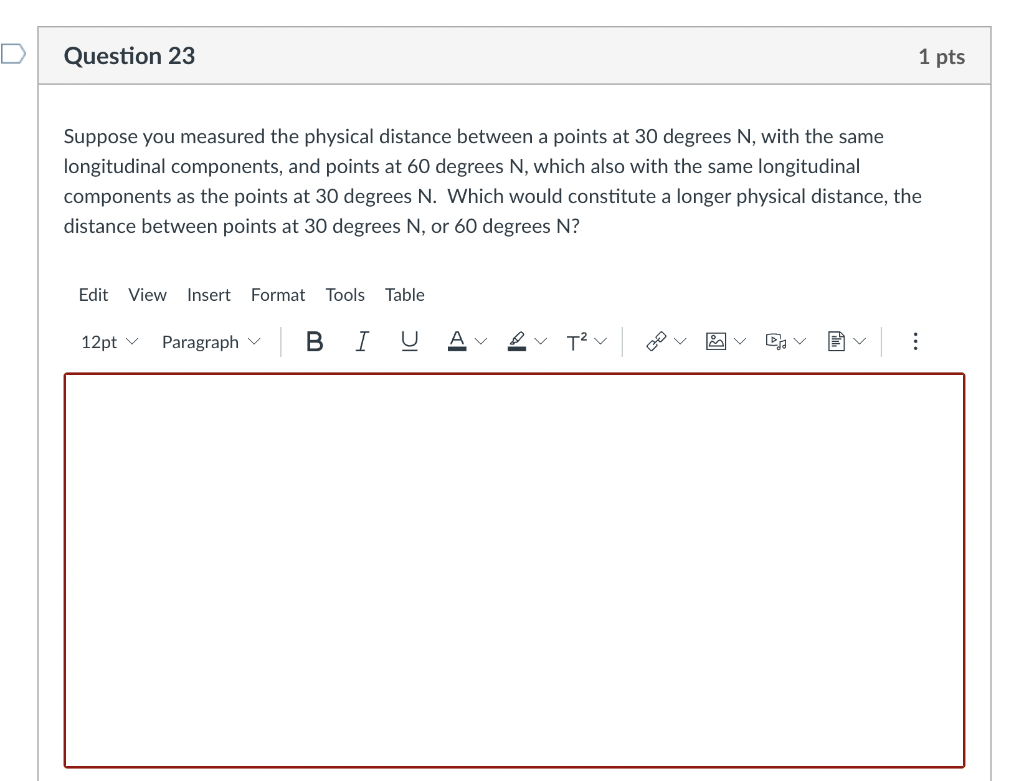The width and height of the screenshot is (1024, 781).
Task: Open the miscellaneous options kebab menu
Action: pos(915,341)
